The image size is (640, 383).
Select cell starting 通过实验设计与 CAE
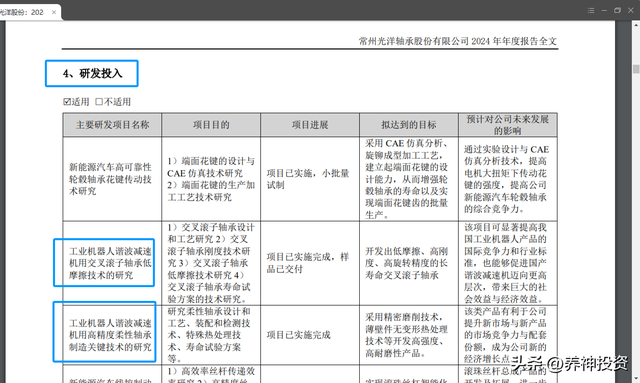508,179
